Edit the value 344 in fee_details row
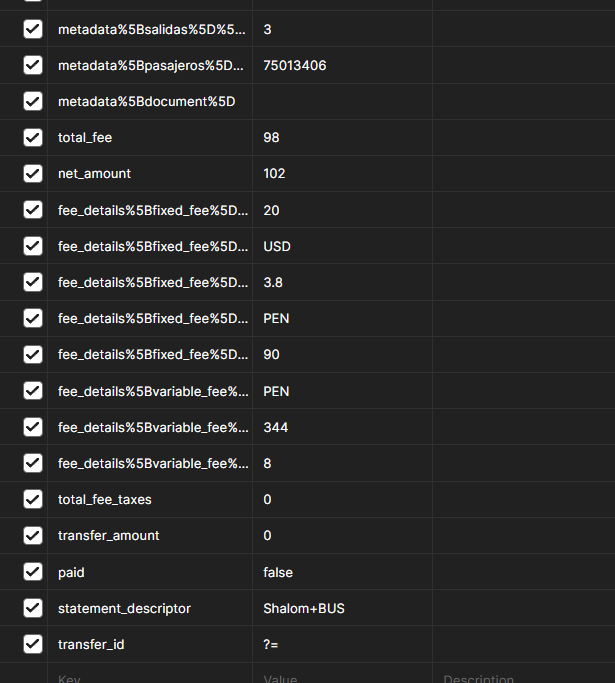The width and height of the screenshot is (615, 683). tap(276, 427)
